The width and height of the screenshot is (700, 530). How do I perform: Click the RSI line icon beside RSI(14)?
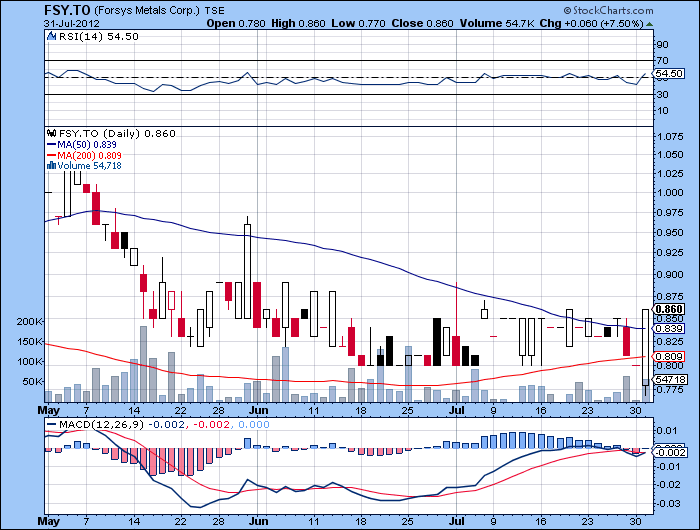click(x=52, y=36)
